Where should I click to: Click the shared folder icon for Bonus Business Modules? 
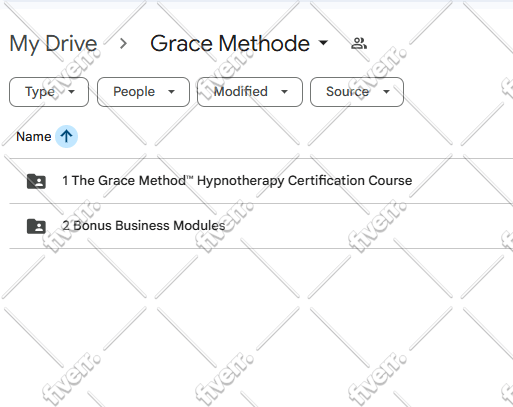point(36,226)
